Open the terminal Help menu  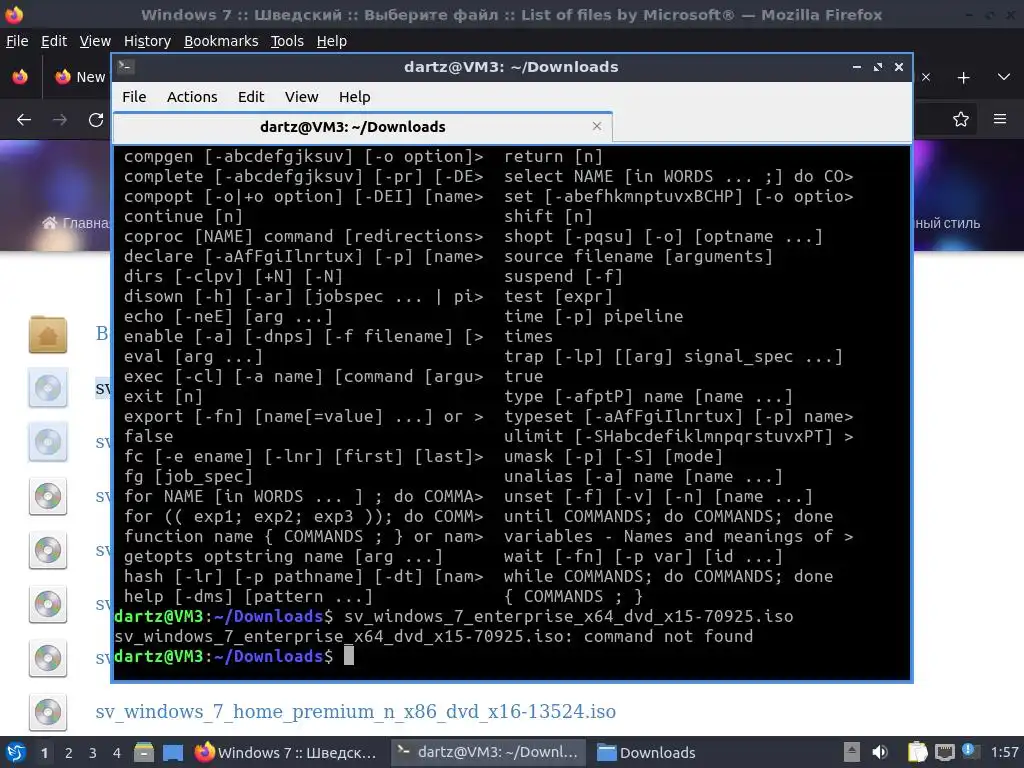[355, 97]
